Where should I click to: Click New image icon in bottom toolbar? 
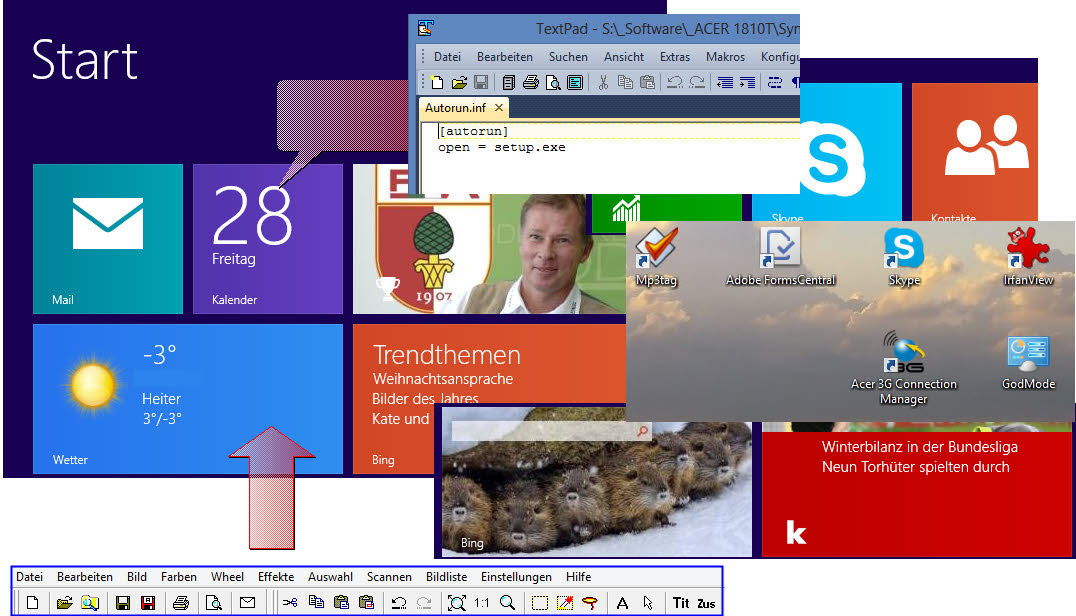pyautogui.click(x=32, y=603)
